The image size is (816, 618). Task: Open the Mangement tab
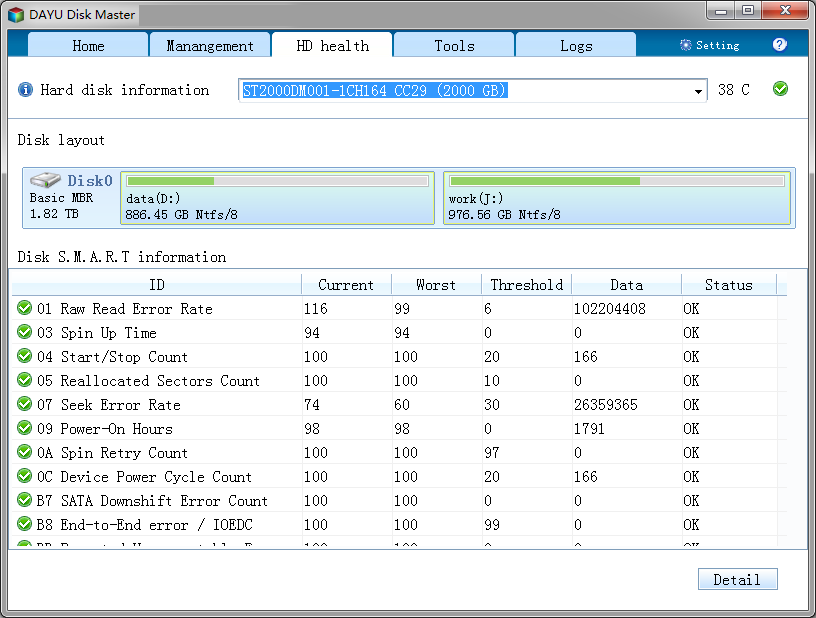tap(210, 46)
